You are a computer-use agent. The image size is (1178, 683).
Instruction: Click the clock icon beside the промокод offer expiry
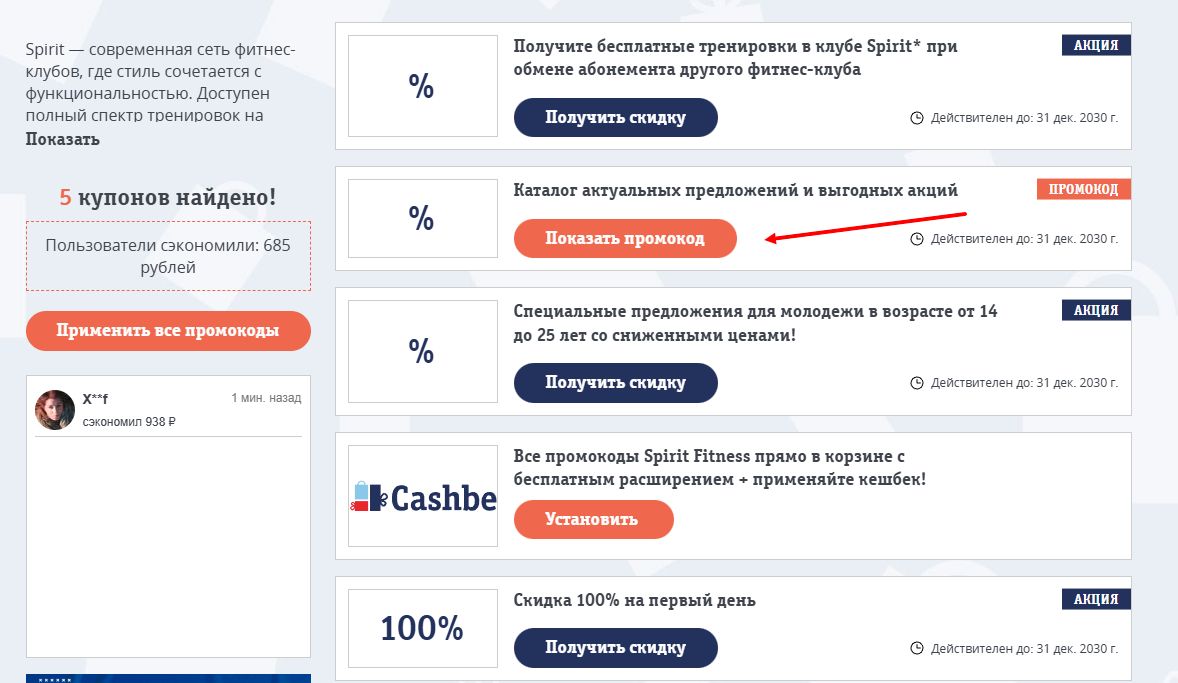tap(917, 238)
